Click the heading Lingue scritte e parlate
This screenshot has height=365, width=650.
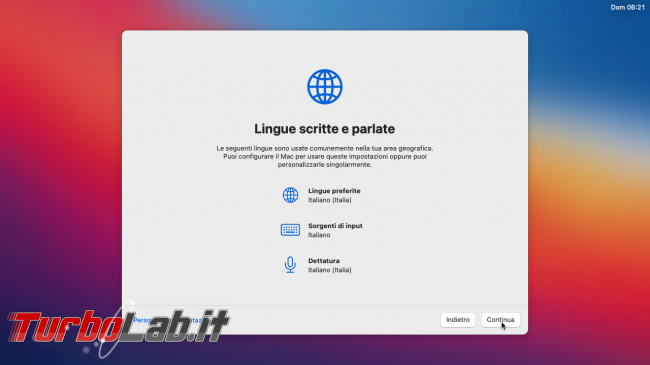(325, 129)
